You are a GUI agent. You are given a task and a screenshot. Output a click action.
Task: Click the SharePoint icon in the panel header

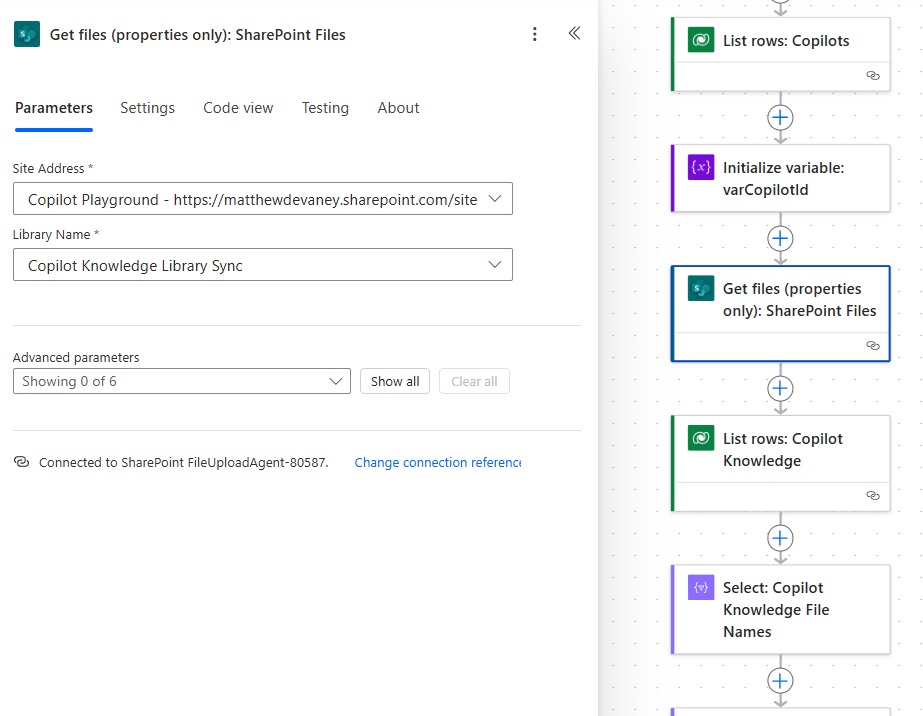pos(27,34)
